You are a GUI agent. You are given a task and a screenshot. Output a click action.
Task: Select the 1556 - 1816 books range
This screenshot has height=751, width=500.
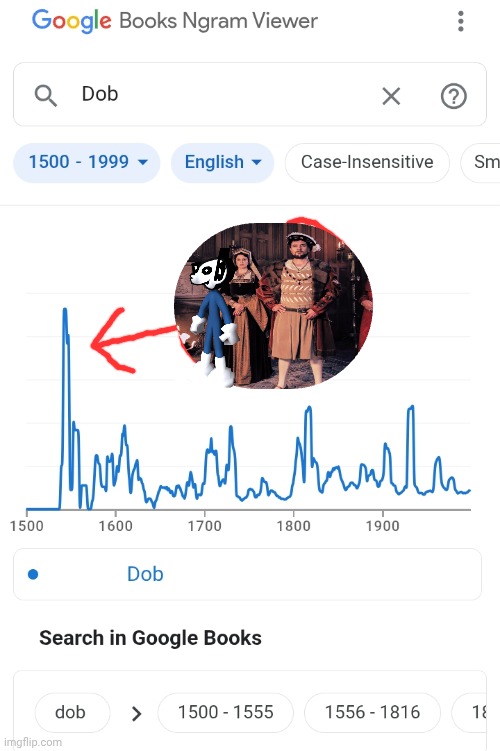point(372,713)
